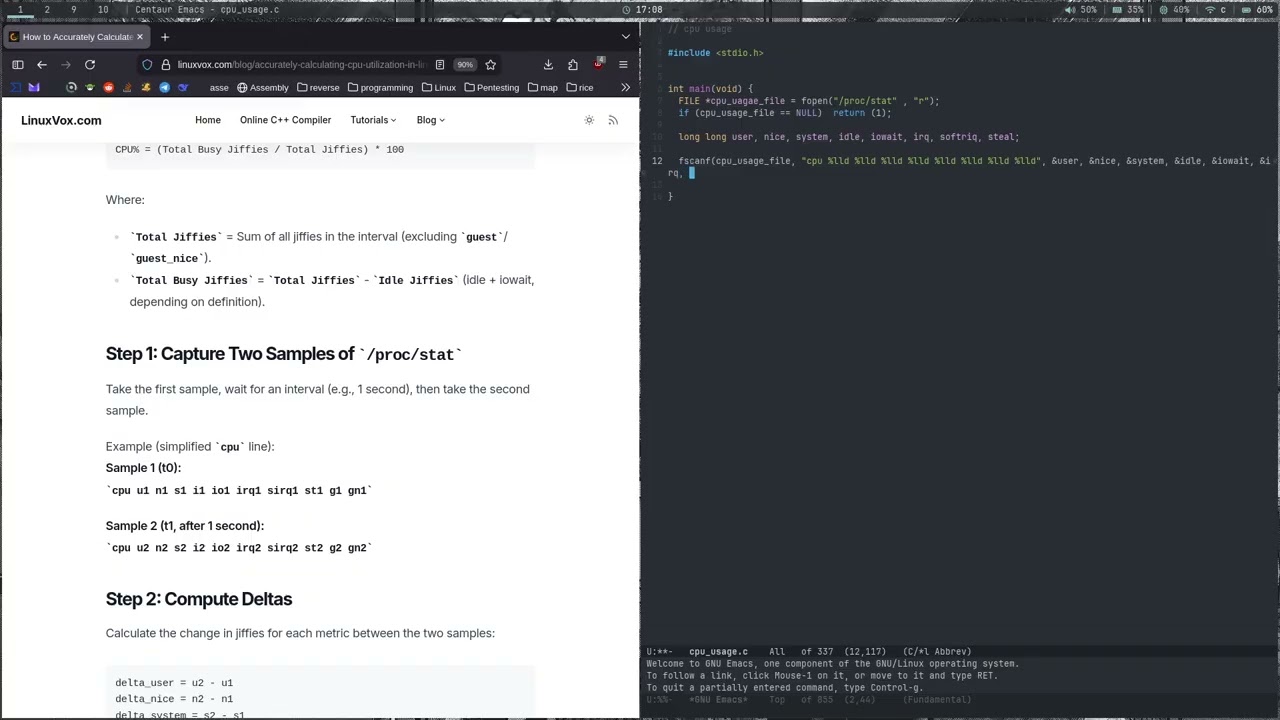This screenshot has width=1280, height=720.
Task: Open the Reddit bookmark icon
Action: coord(108,88)
